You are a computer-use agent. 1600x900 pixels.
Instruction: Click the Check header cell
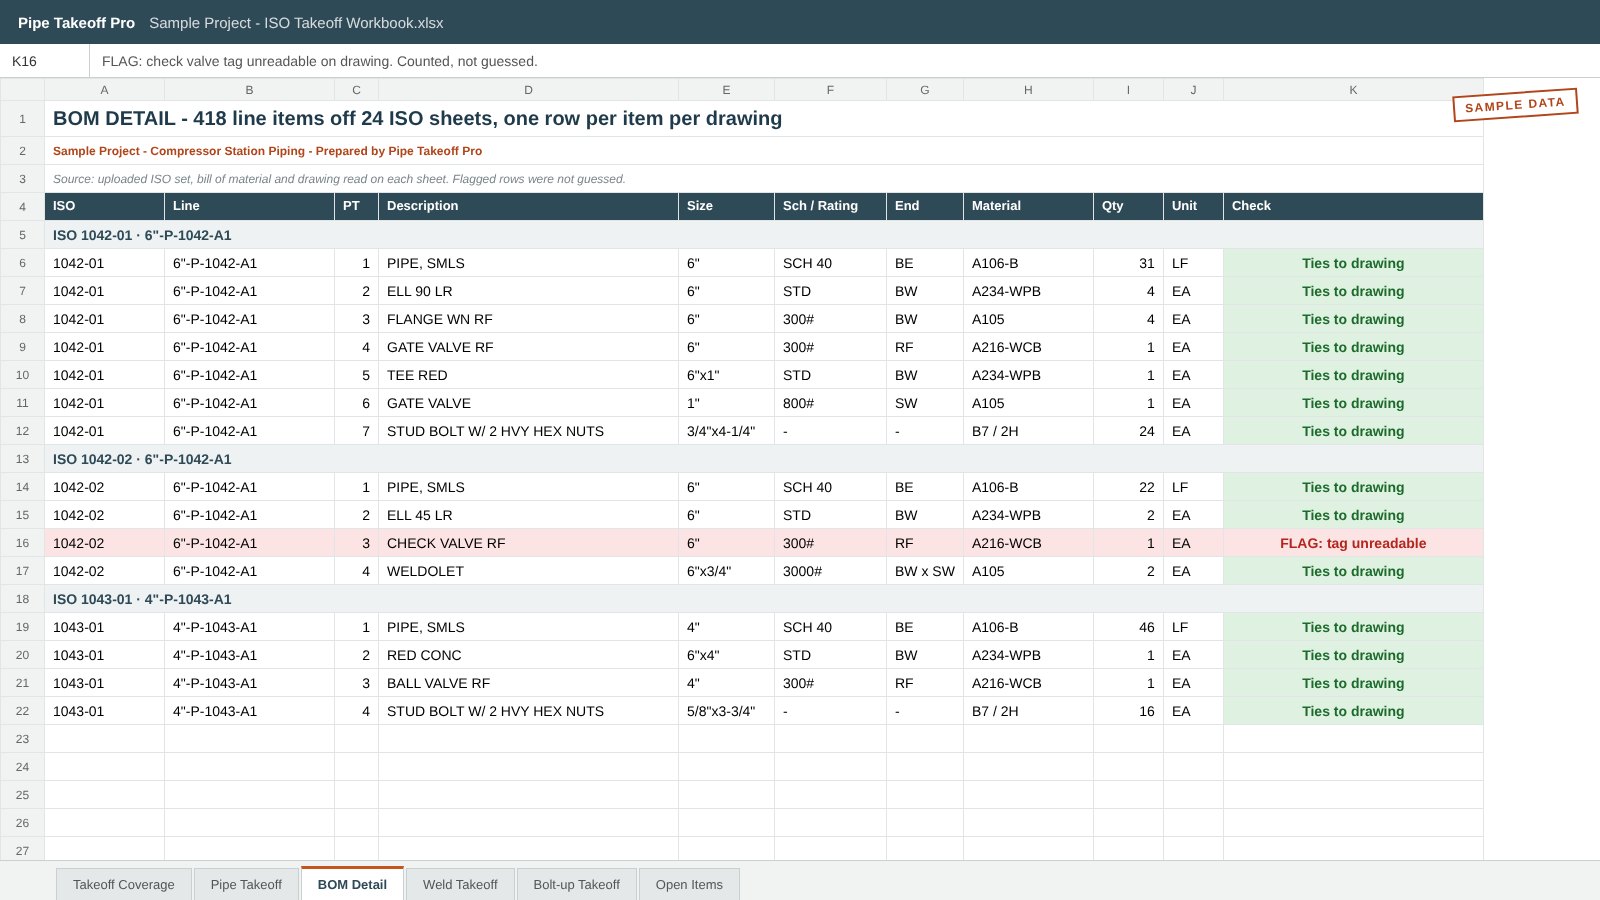(1353, 206)
